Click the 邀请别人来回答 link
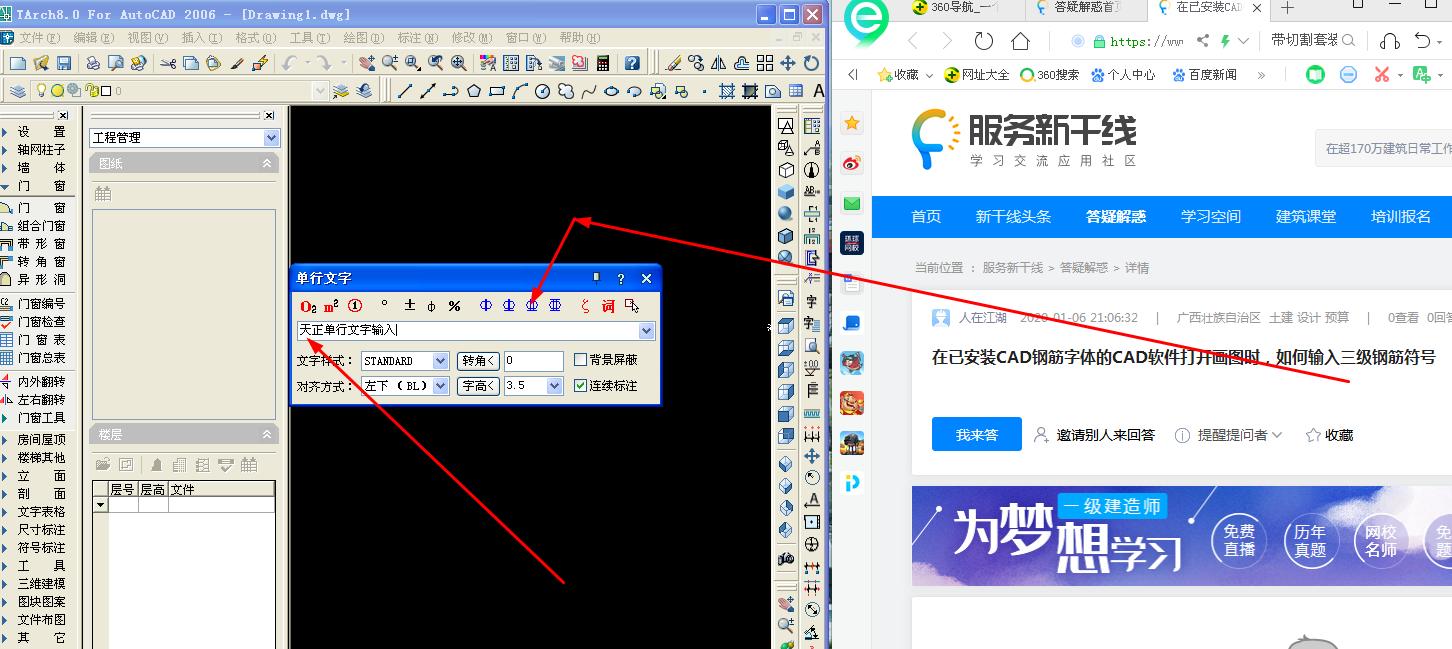The image size is (1452, 649). click(1094, 435)
